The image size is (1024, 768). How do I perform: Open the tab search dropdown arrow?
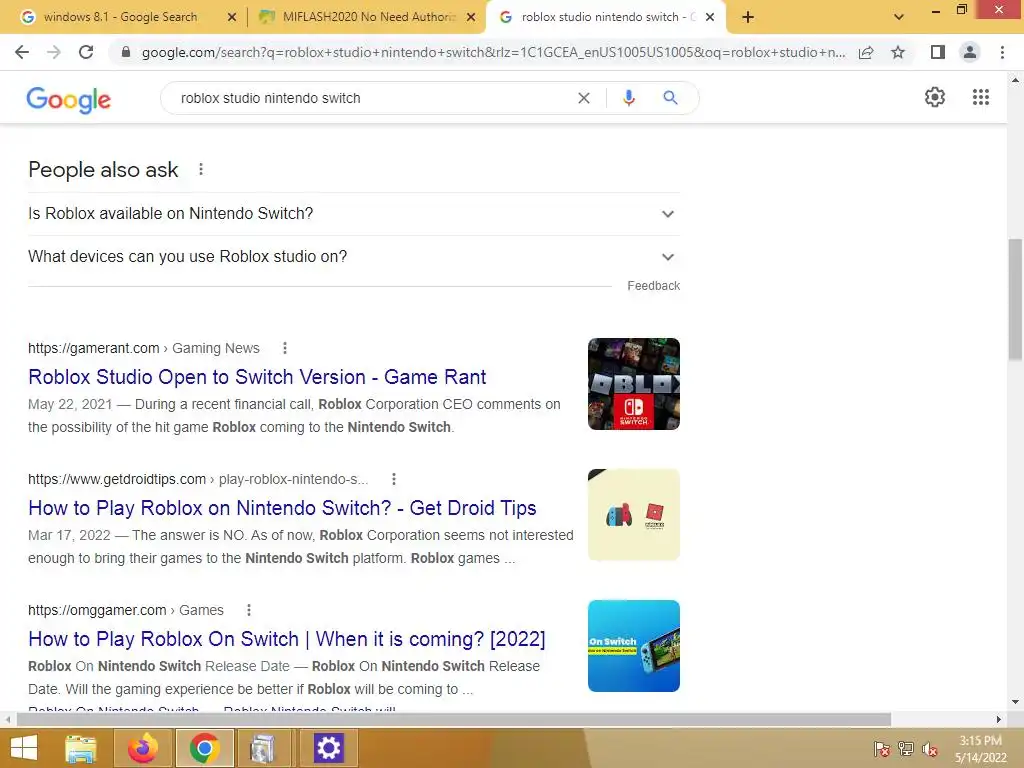[x=899, y=17]
